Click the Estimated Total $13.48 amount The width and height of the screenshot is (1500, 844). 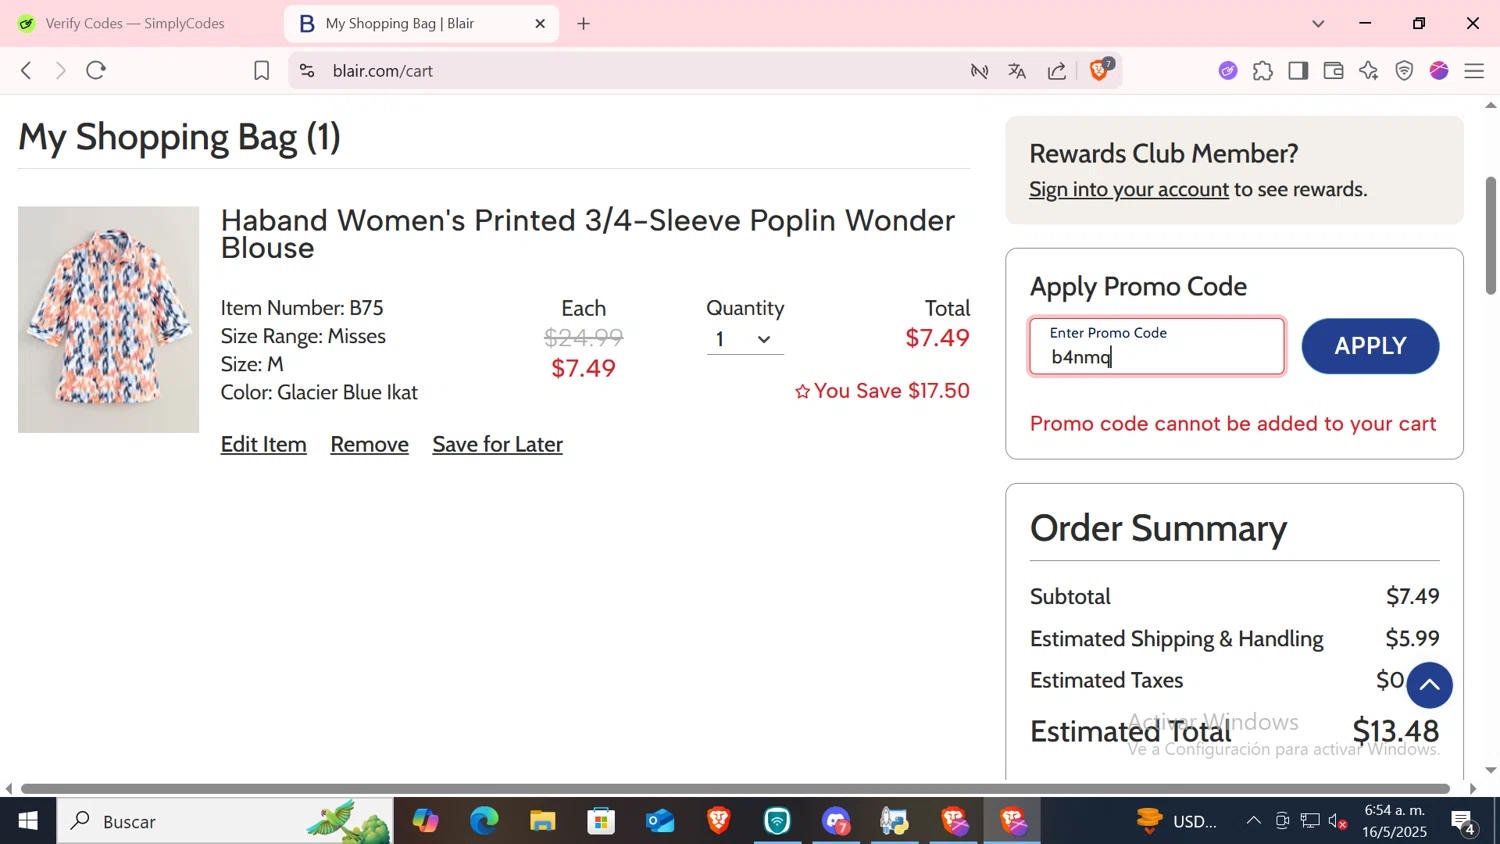click(x=1396, y=731)
